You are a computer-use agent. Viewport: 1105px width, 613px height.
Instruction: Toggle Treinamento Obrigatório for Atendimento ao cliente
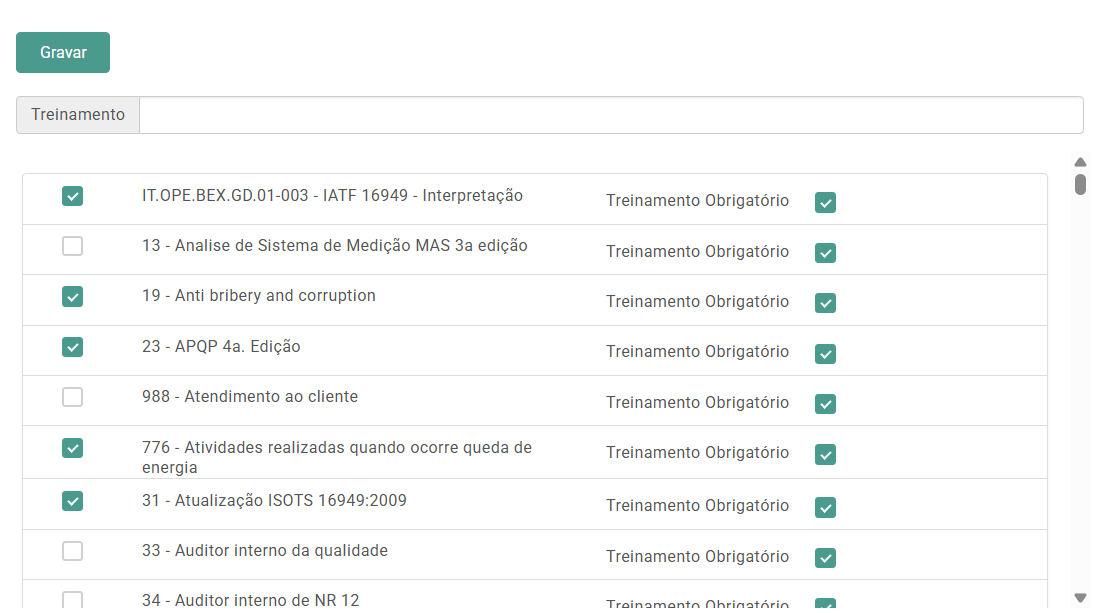click(825, 404)
